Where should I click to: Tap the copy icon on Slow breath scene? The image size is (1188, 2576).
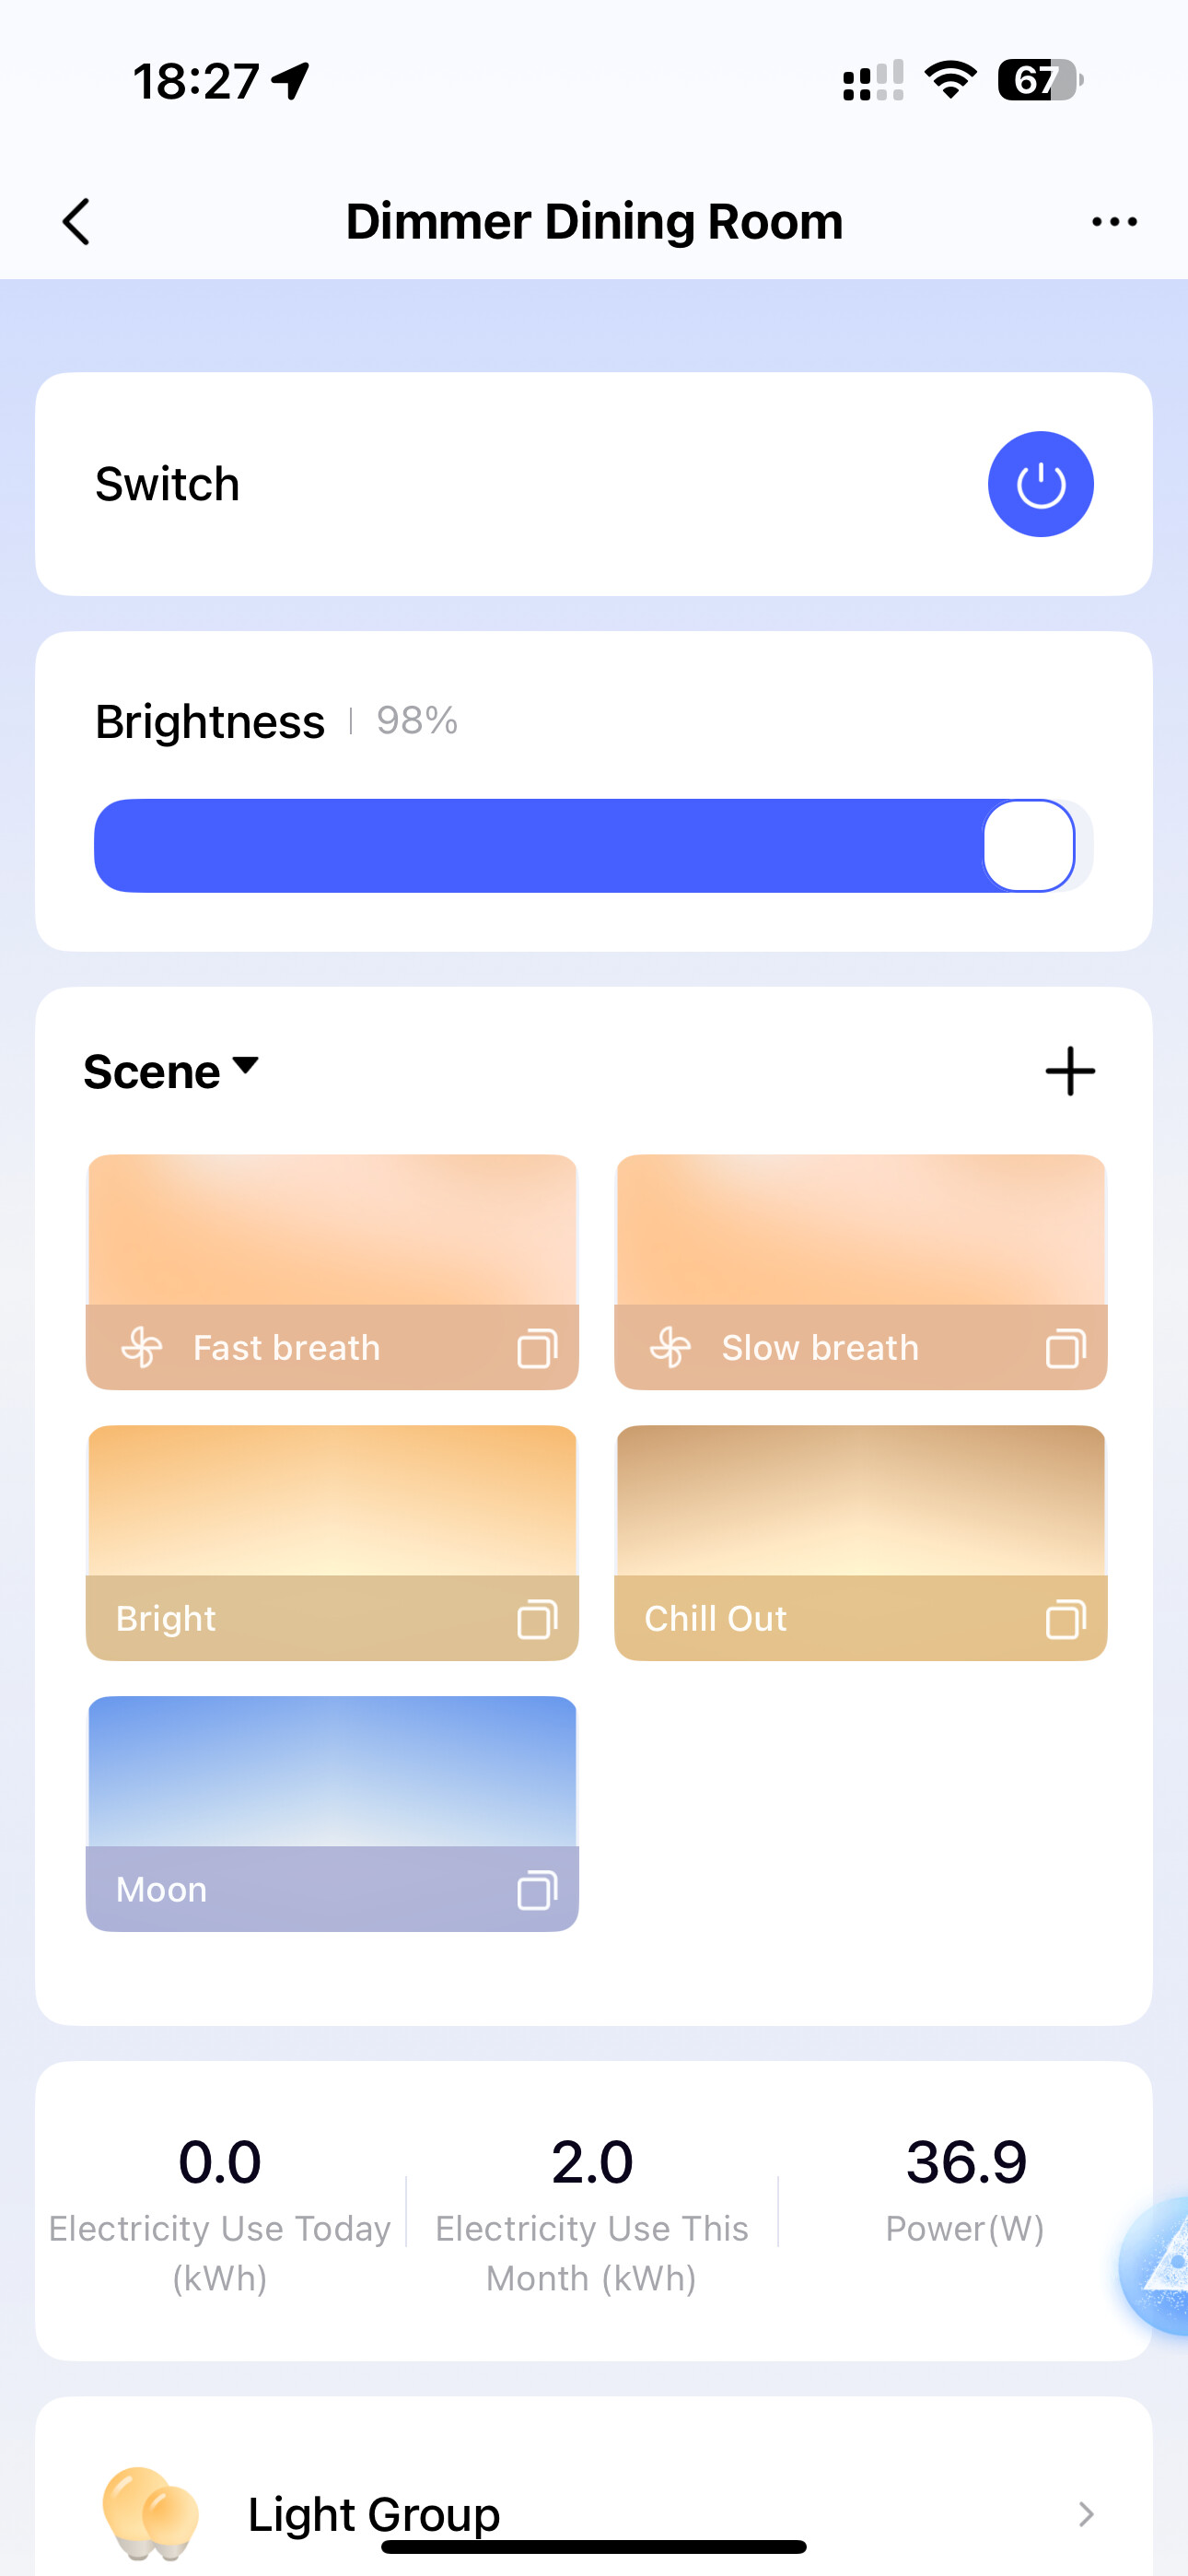tap(1065, 1348)
